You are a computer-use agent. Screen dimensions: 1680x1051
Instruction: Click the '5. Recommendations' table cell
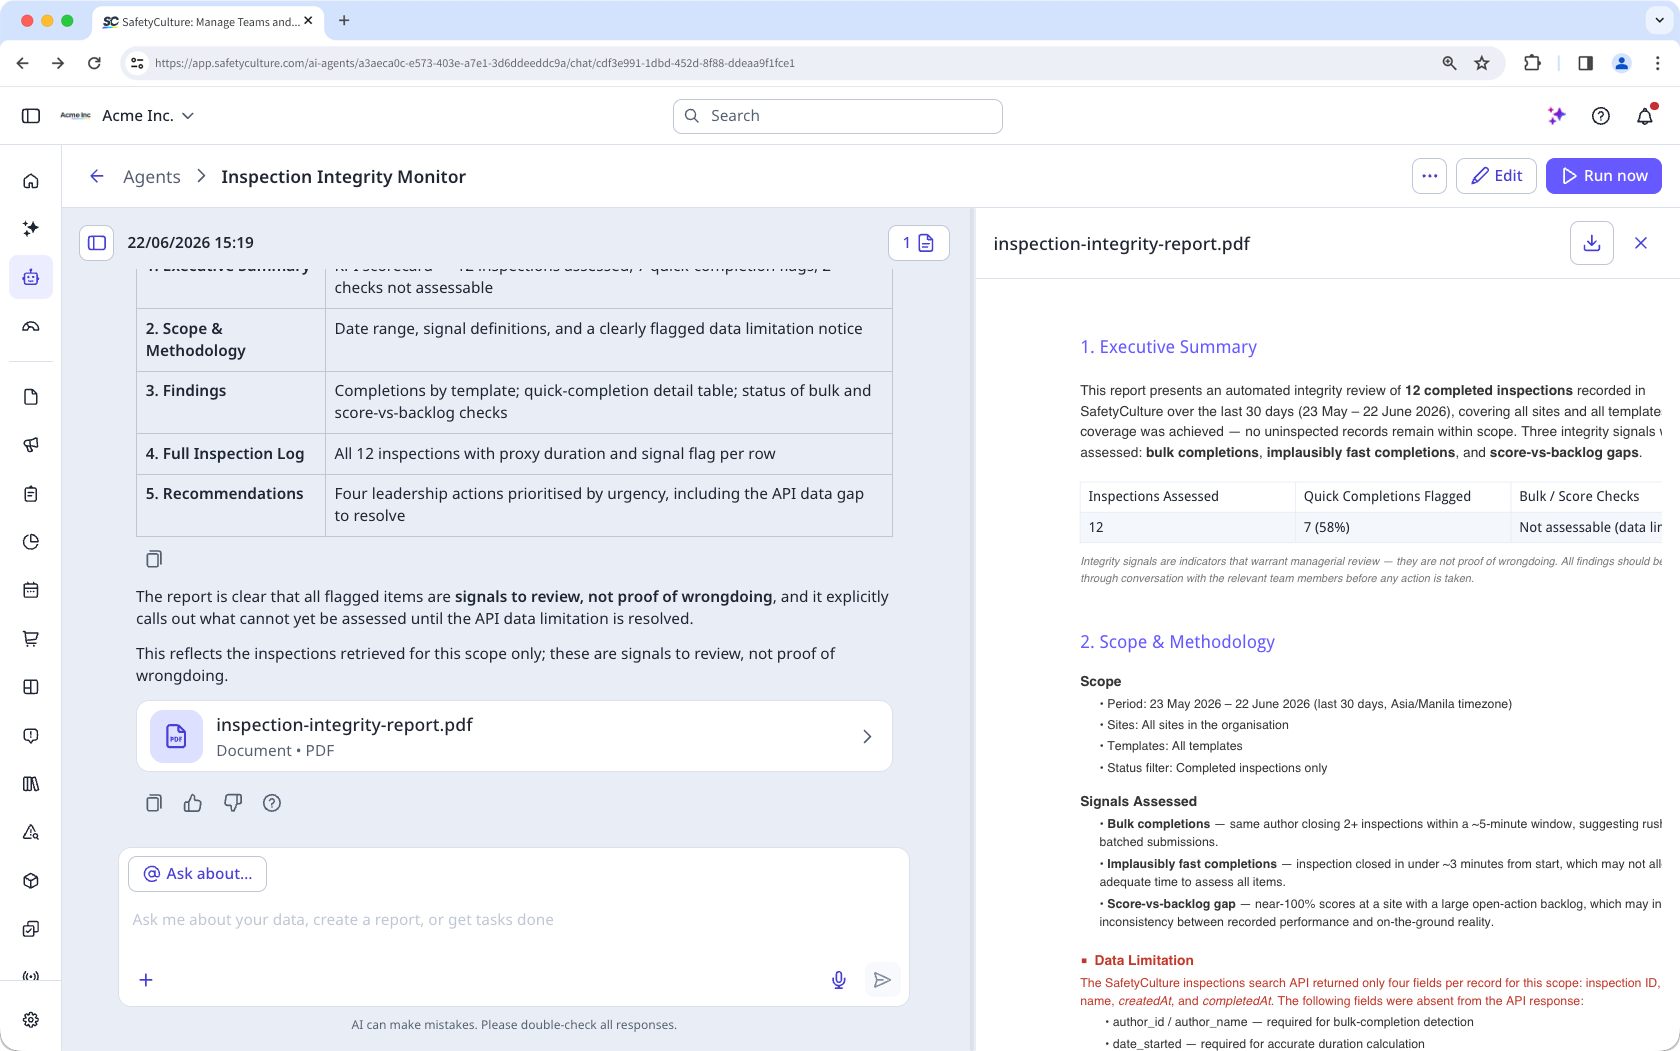coord(231,505)
